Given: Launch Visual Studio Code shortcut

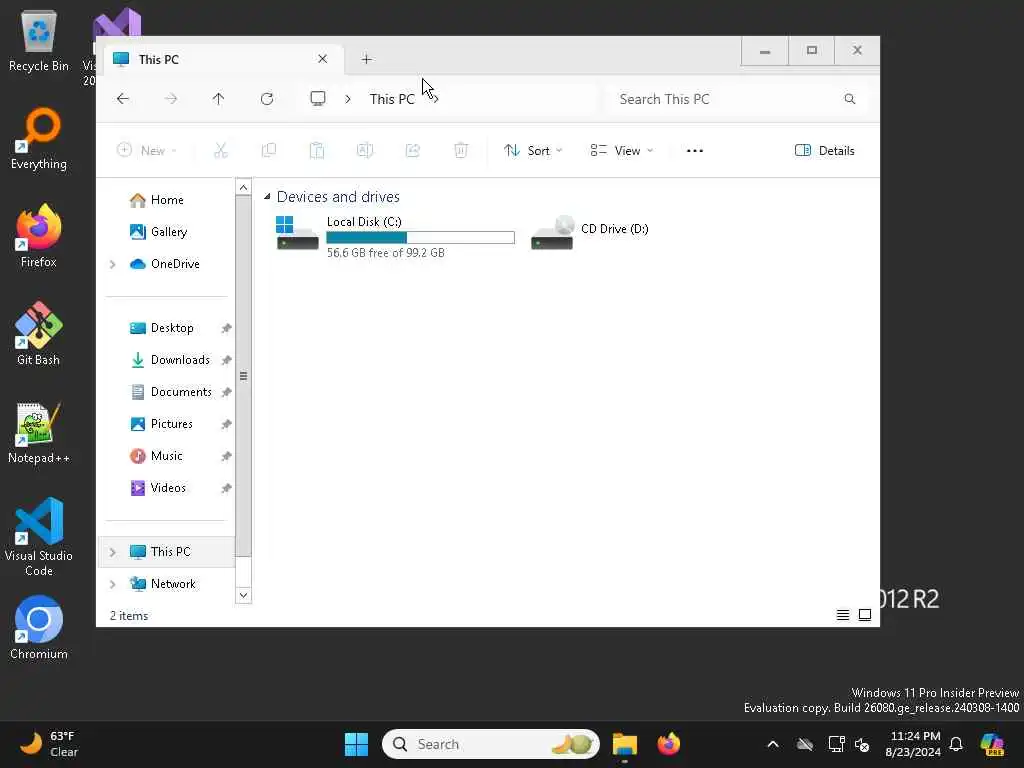Looking at the screenshot, I should [x=39, y=537].
